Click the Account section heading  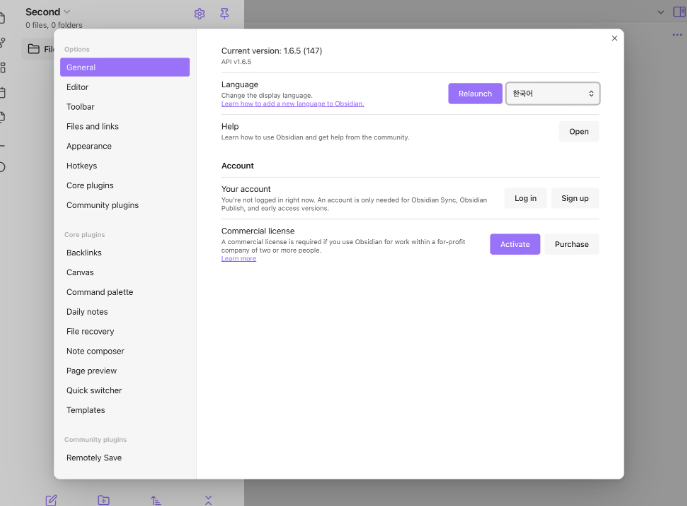pyautogui.click(x=237, y=166)
